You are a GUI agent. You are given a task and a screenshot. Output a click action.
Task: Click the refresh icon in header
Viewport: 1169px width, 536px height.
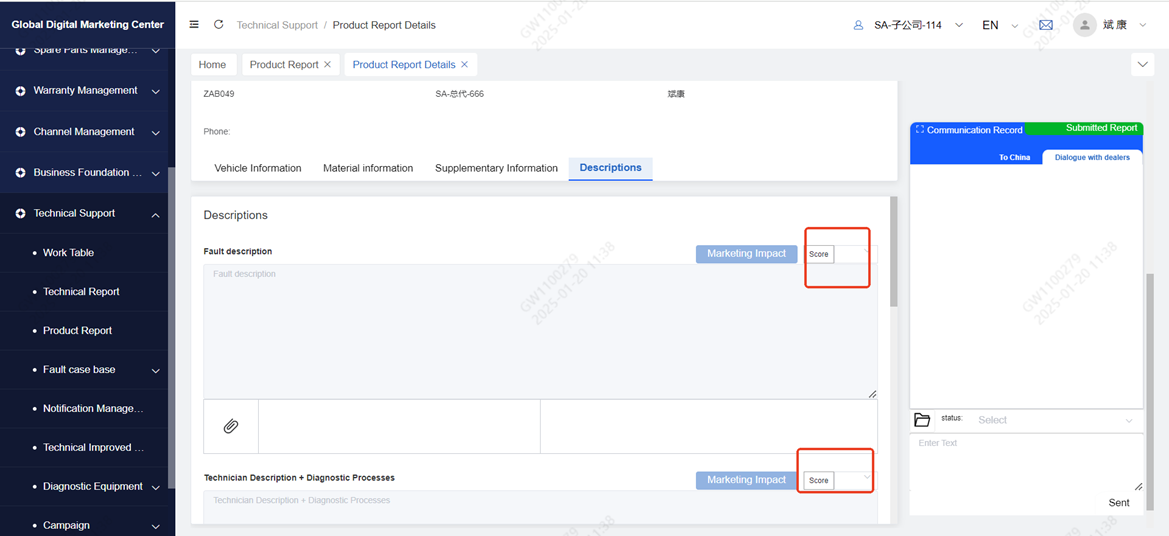tap(218, 25)
